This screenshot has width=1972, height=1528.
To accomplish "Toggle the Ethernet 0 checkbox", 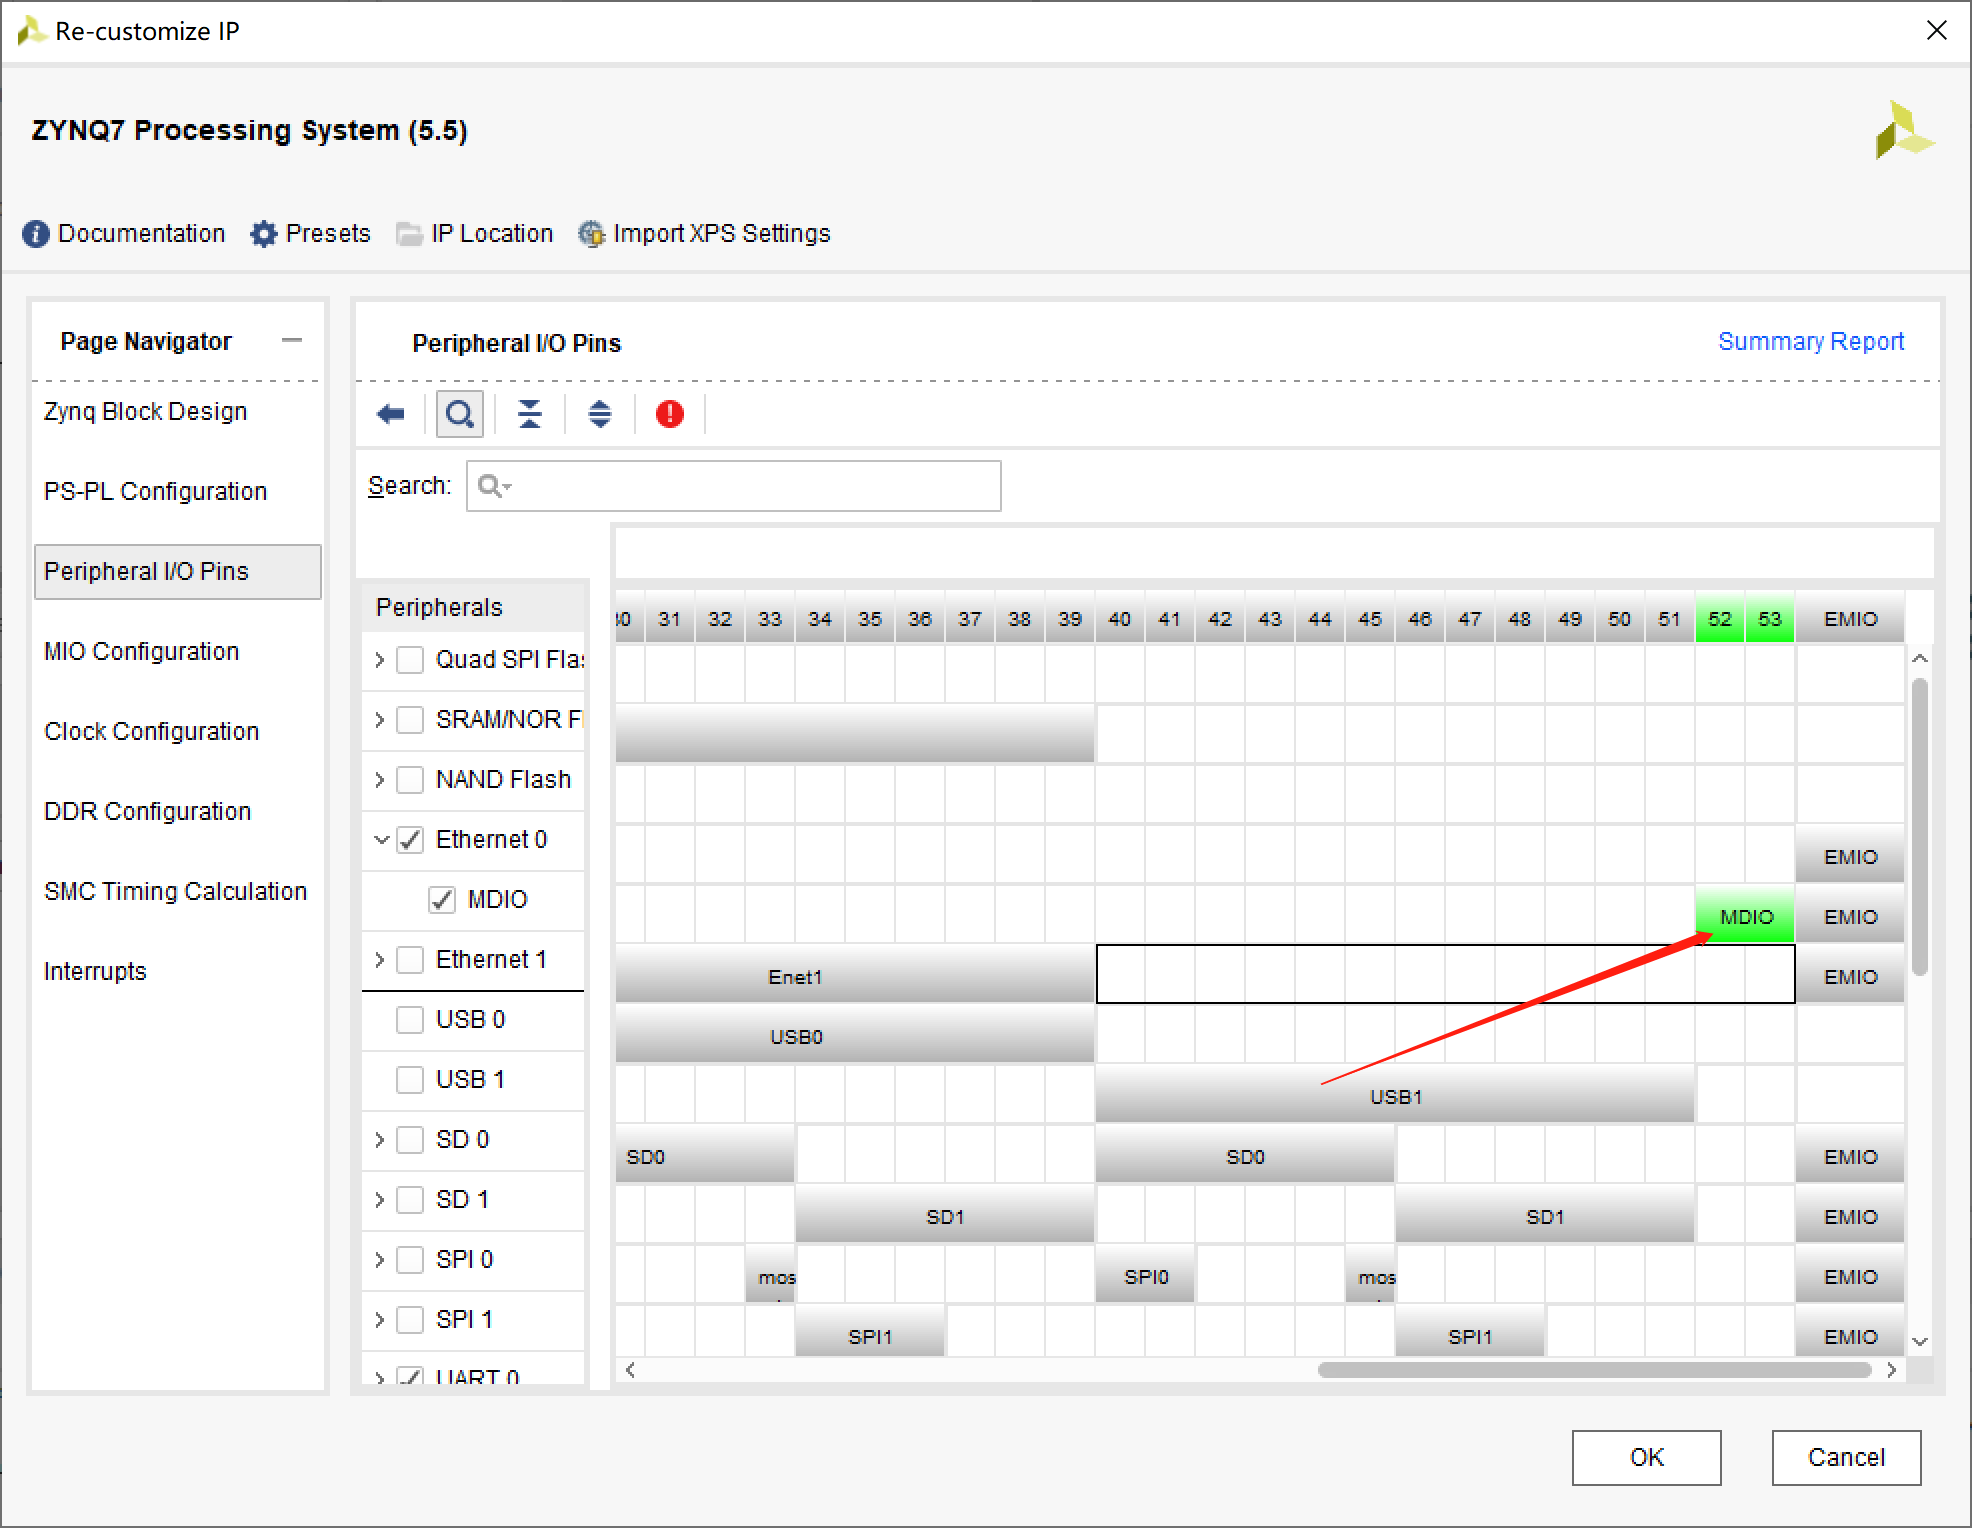I will tap(411, 838).
